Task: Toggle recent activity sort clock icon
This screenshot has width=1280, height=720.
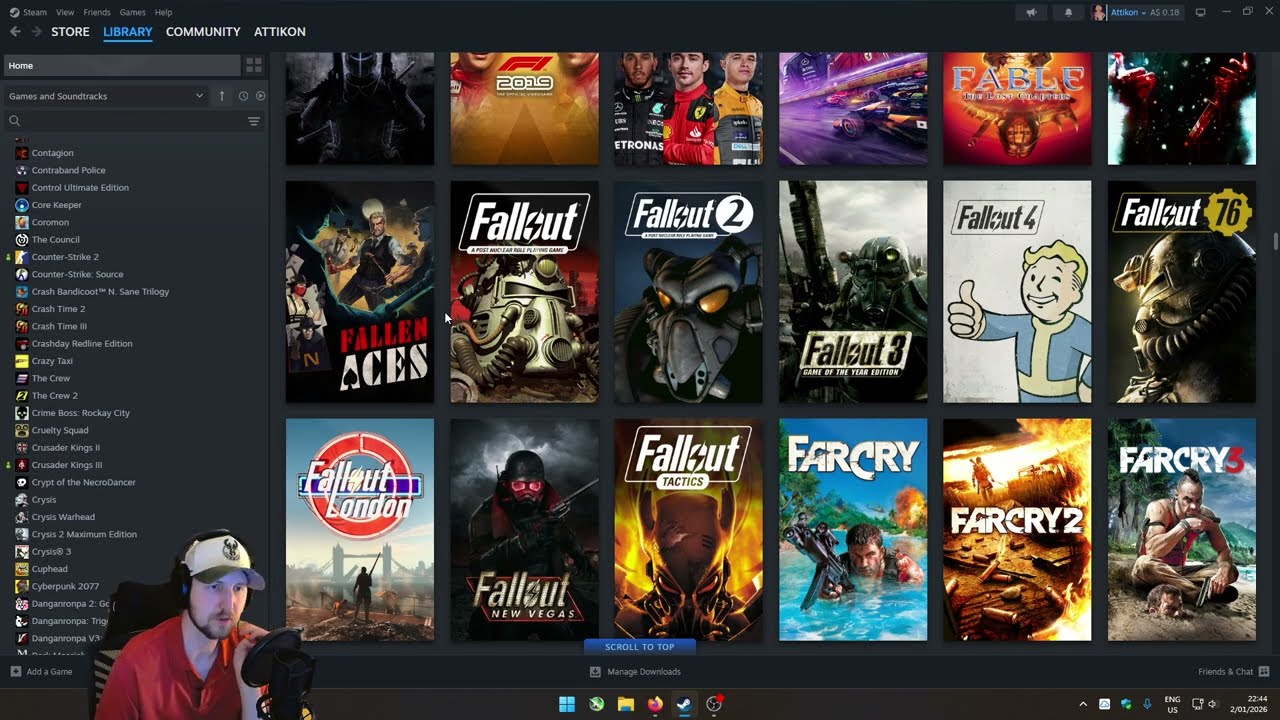Action: [243, 96]
